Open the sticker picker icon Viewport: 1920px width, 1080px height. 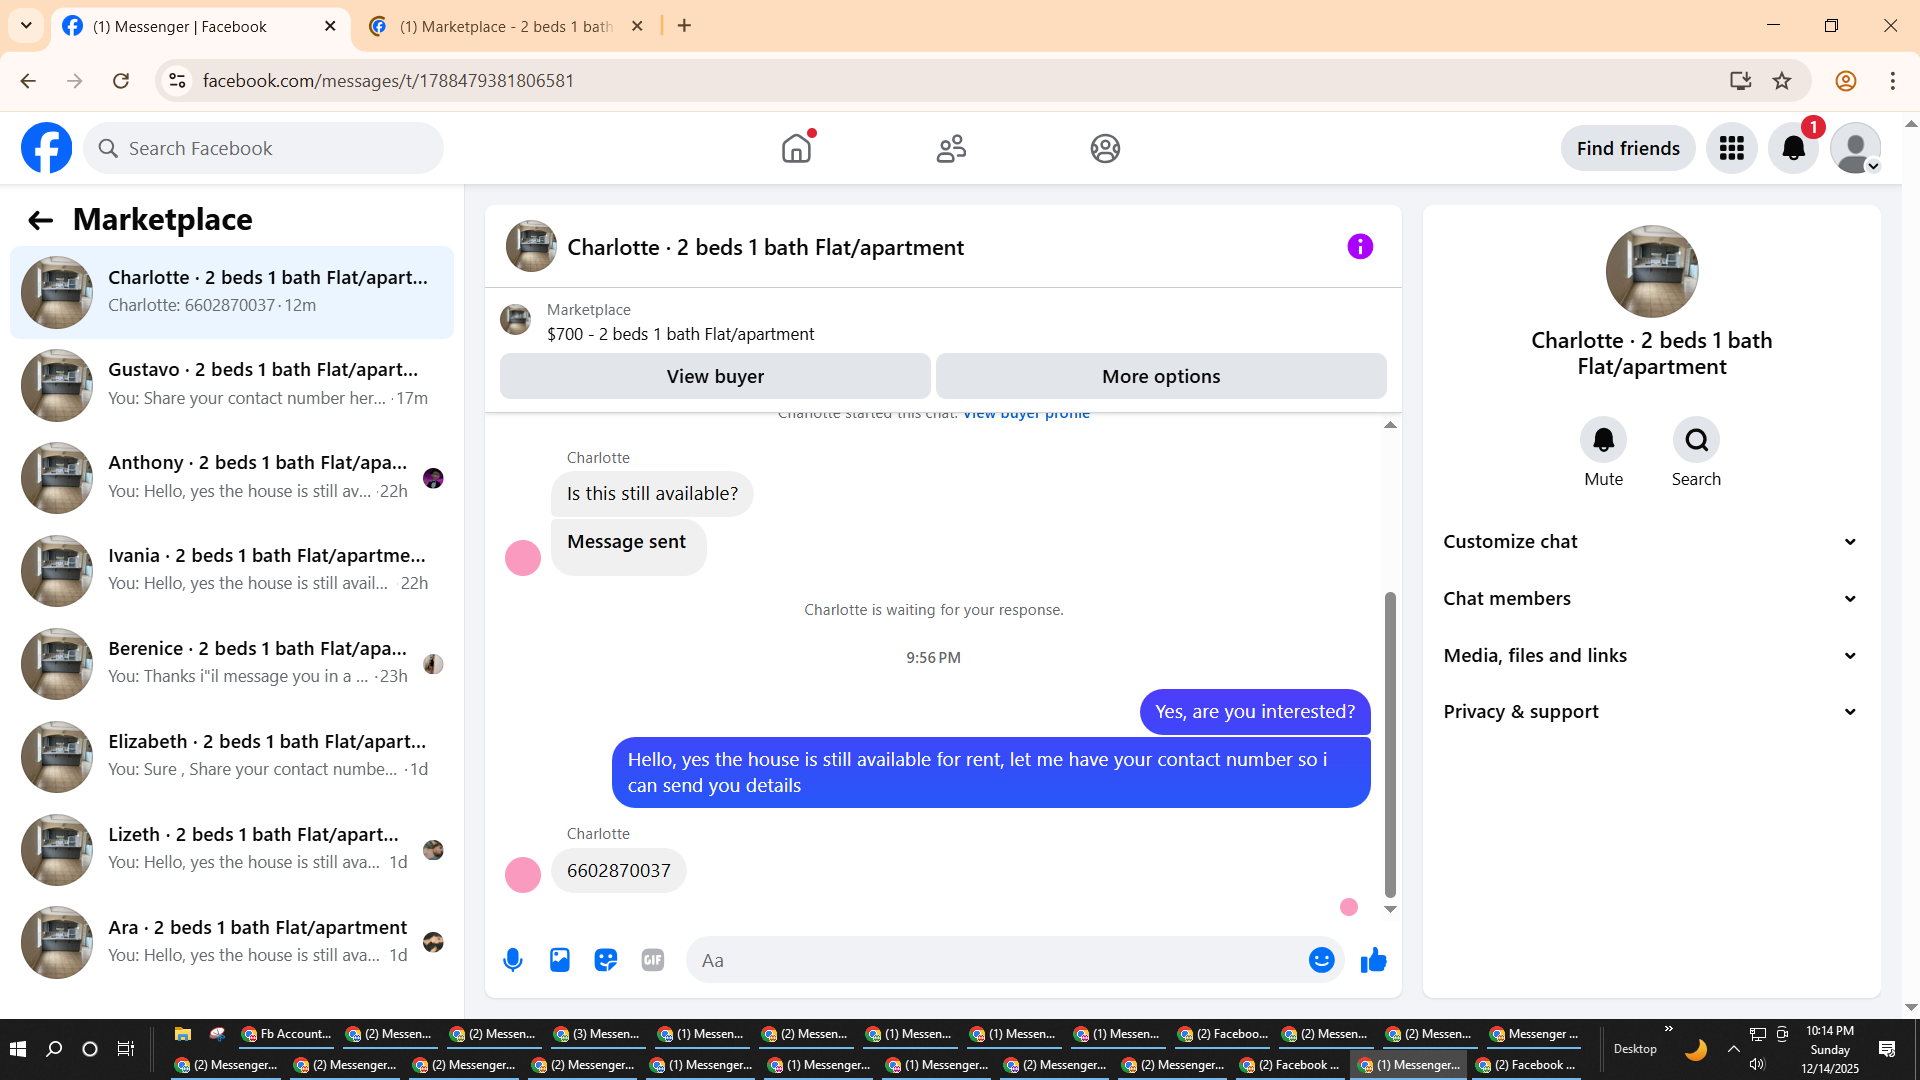click(x=606, y=960)
